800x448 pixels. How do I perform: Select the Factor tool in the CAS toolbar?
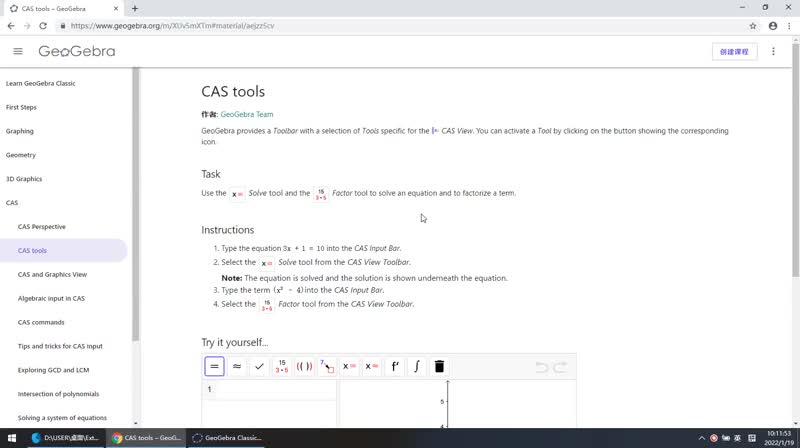tap(282, 366)
